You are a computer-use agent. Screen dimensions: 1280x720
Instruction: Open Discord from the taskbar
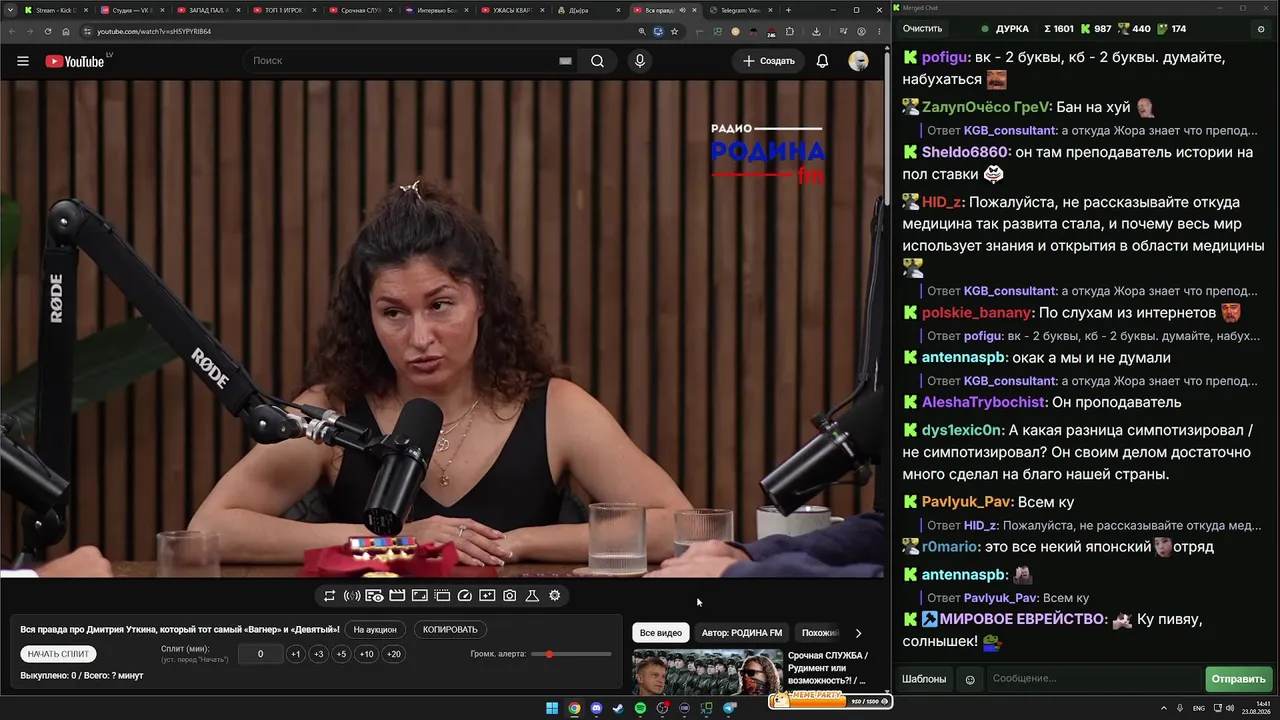click(597, 709)
